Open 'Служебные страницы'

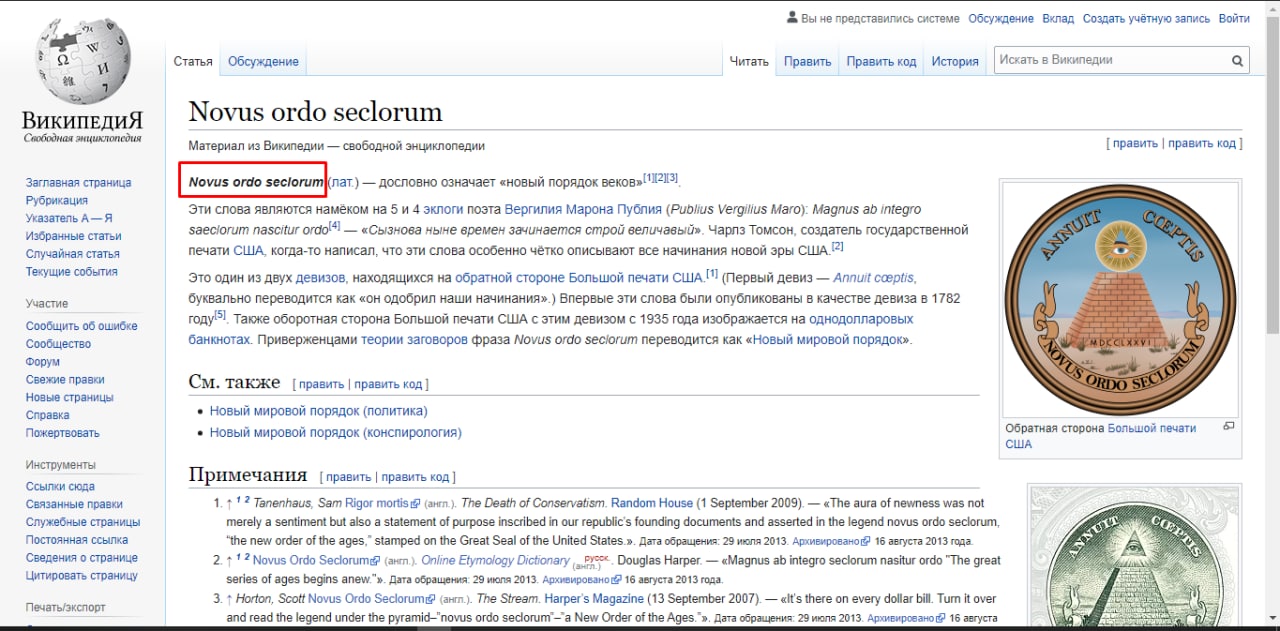click(x=83, y=522)
